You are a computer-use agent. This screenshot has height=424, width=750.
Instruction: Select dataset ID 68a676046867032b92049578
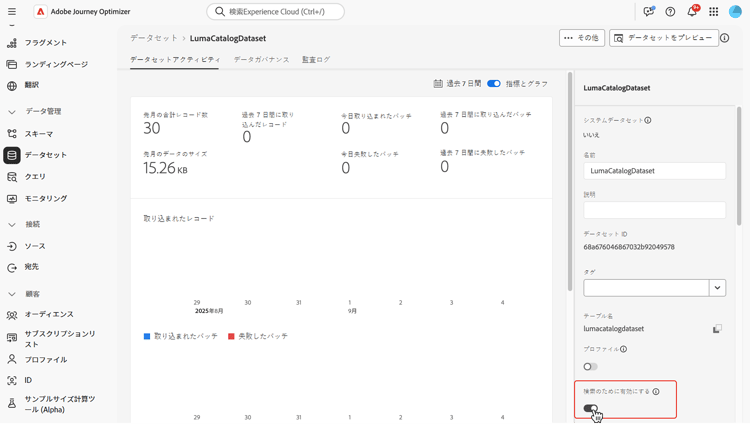629,247
